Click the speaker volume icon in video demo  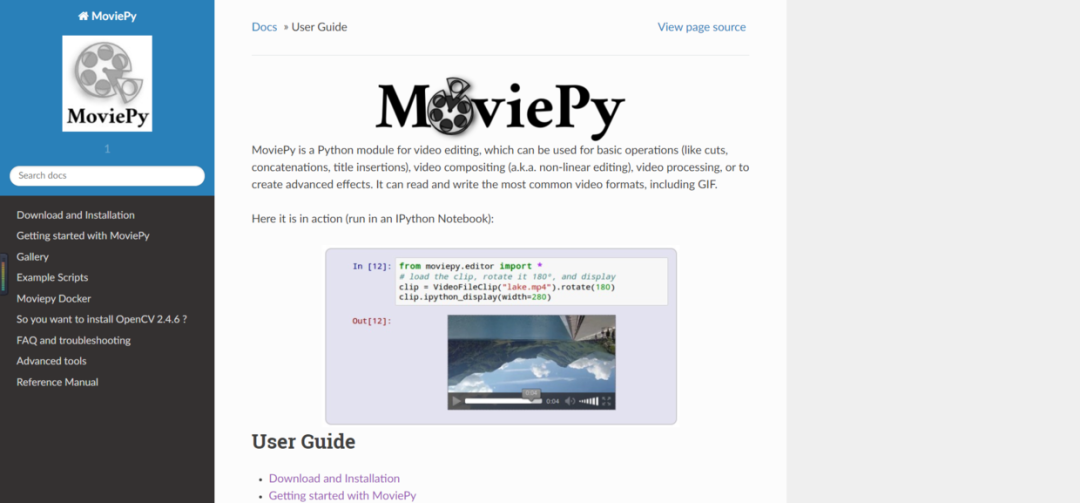coord(570,401)
